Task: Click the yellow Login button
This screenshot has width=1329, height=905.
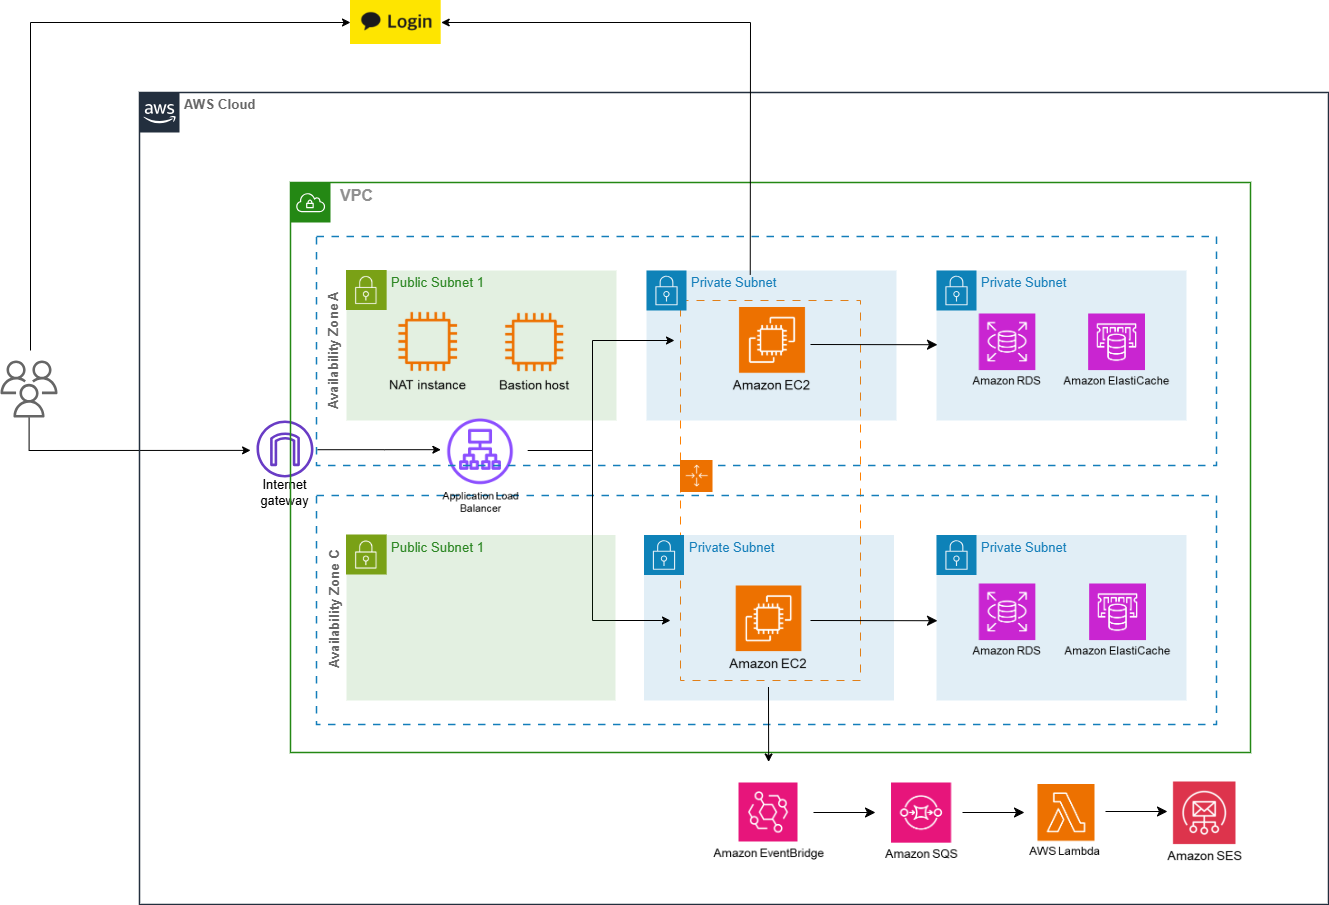Action: [x=395, y=22]
